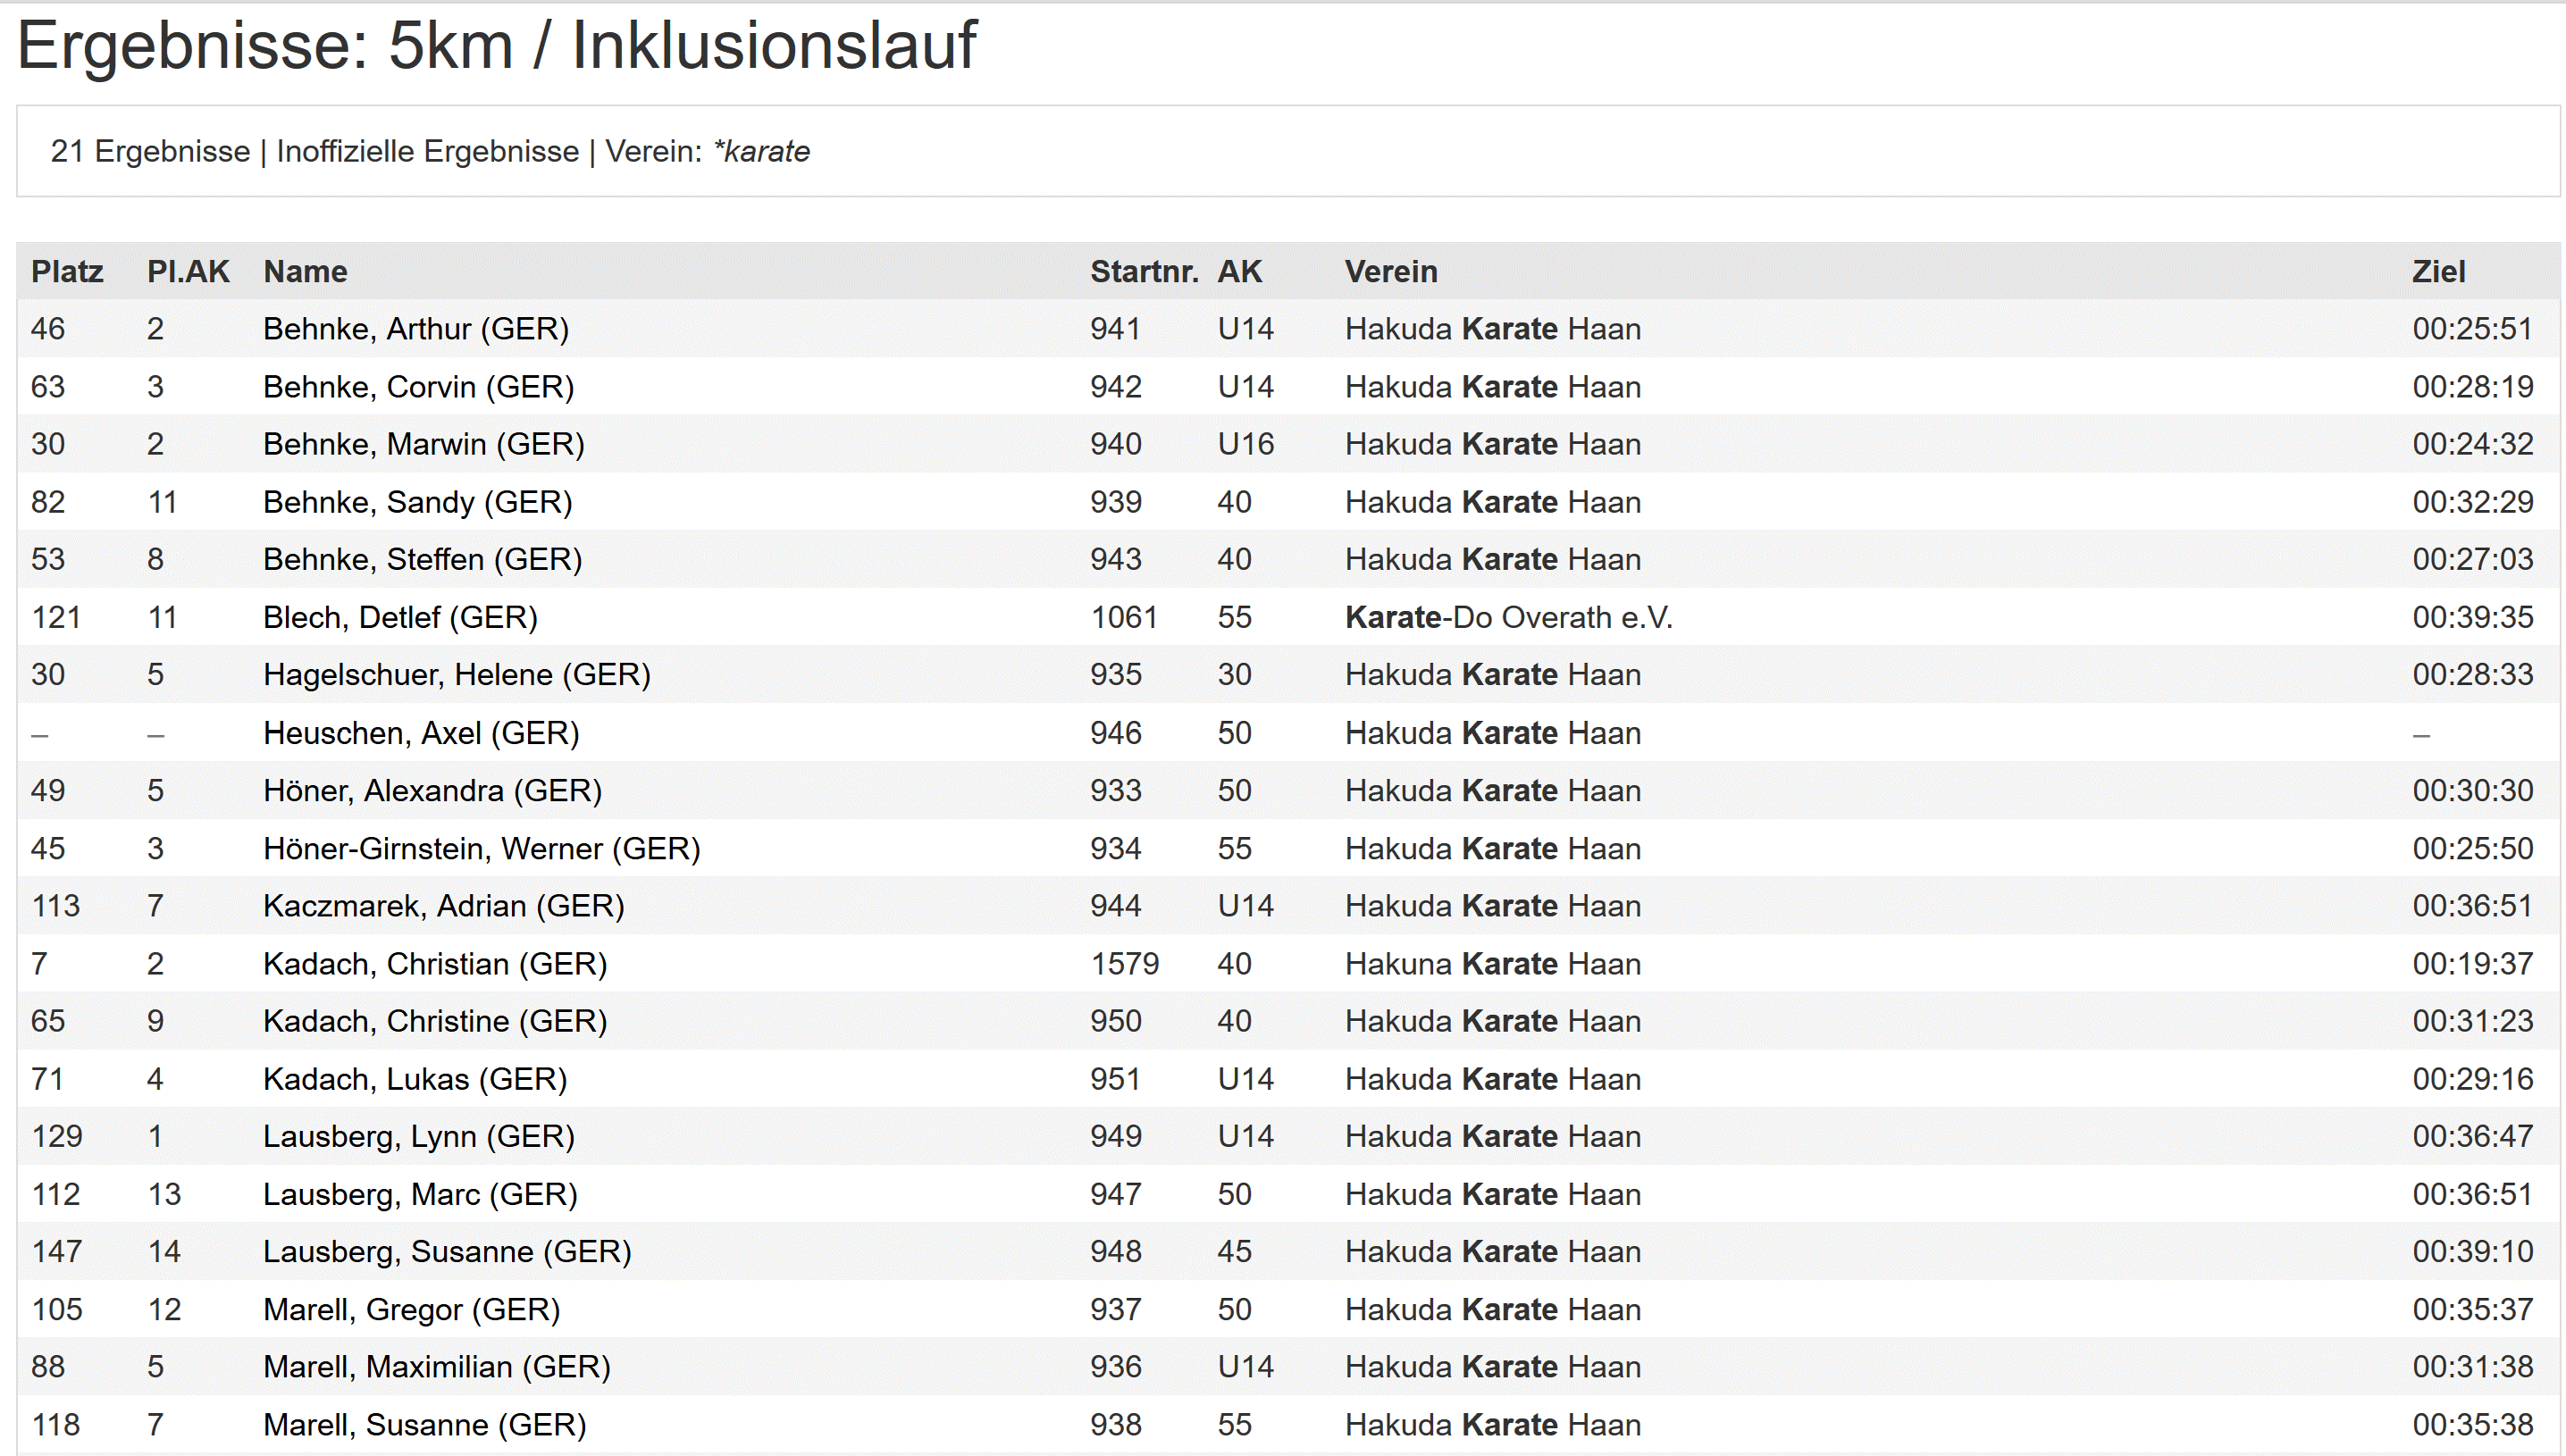Viewport: 2566px width, 1456px height.
Task: Click the finish time 00:19:37
Action: point(2471,964)
